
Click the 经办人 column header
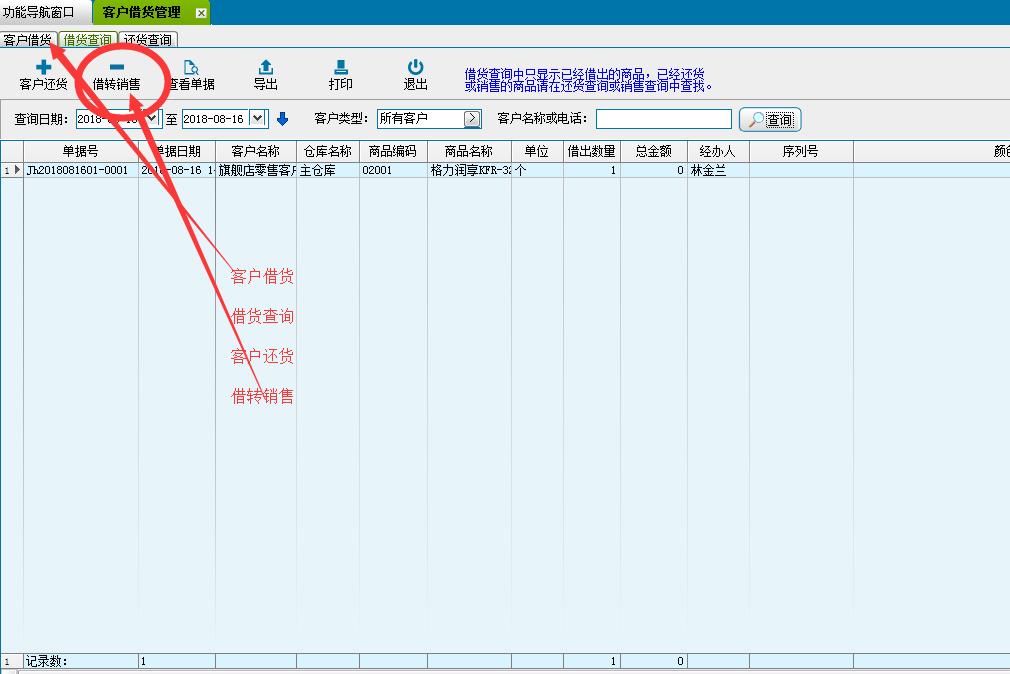717,151
